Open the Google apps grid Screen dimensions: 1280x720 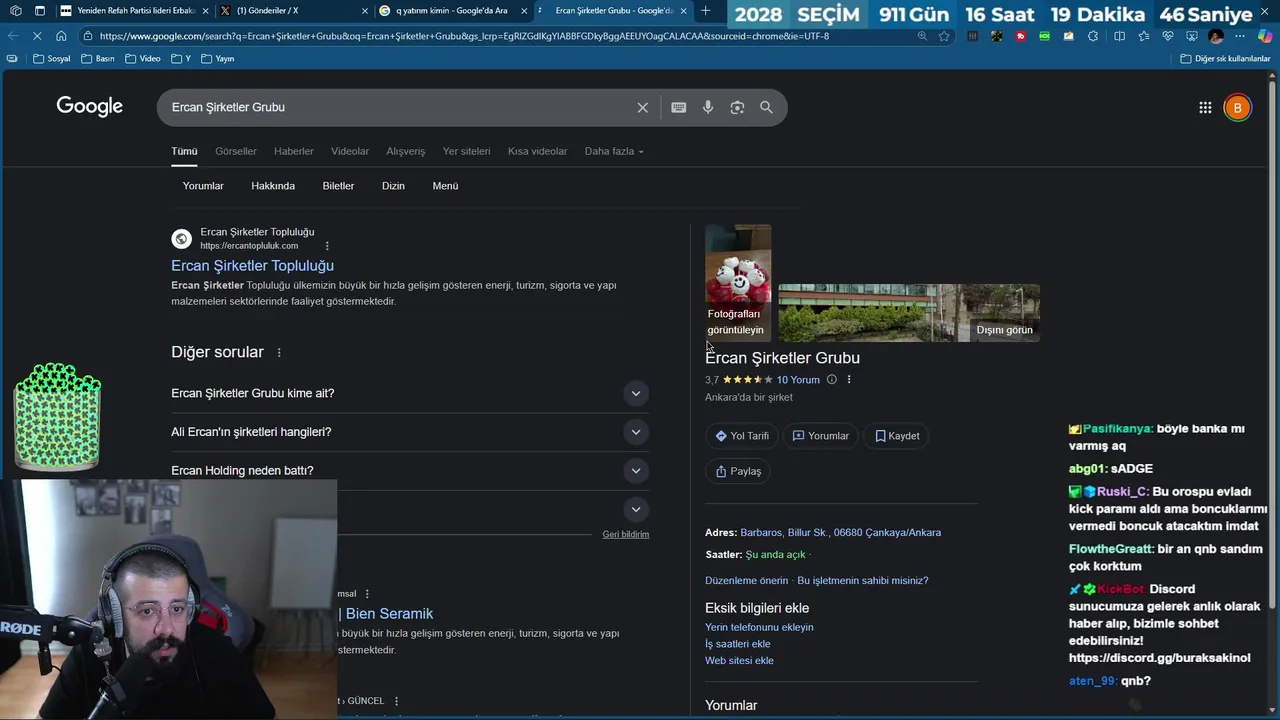tap(1205, 107)
